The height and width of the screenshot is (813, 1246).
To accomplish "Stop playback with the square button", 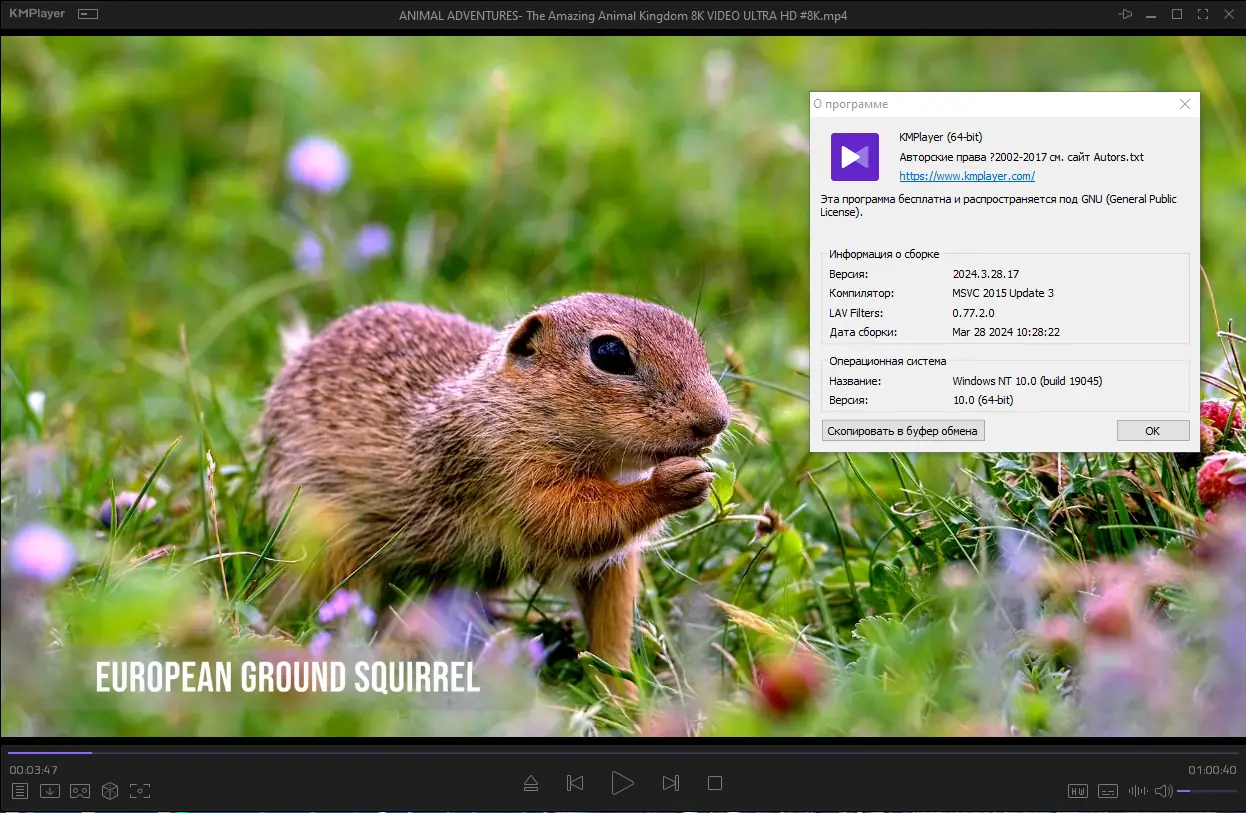I will click(x=715, y=783).
